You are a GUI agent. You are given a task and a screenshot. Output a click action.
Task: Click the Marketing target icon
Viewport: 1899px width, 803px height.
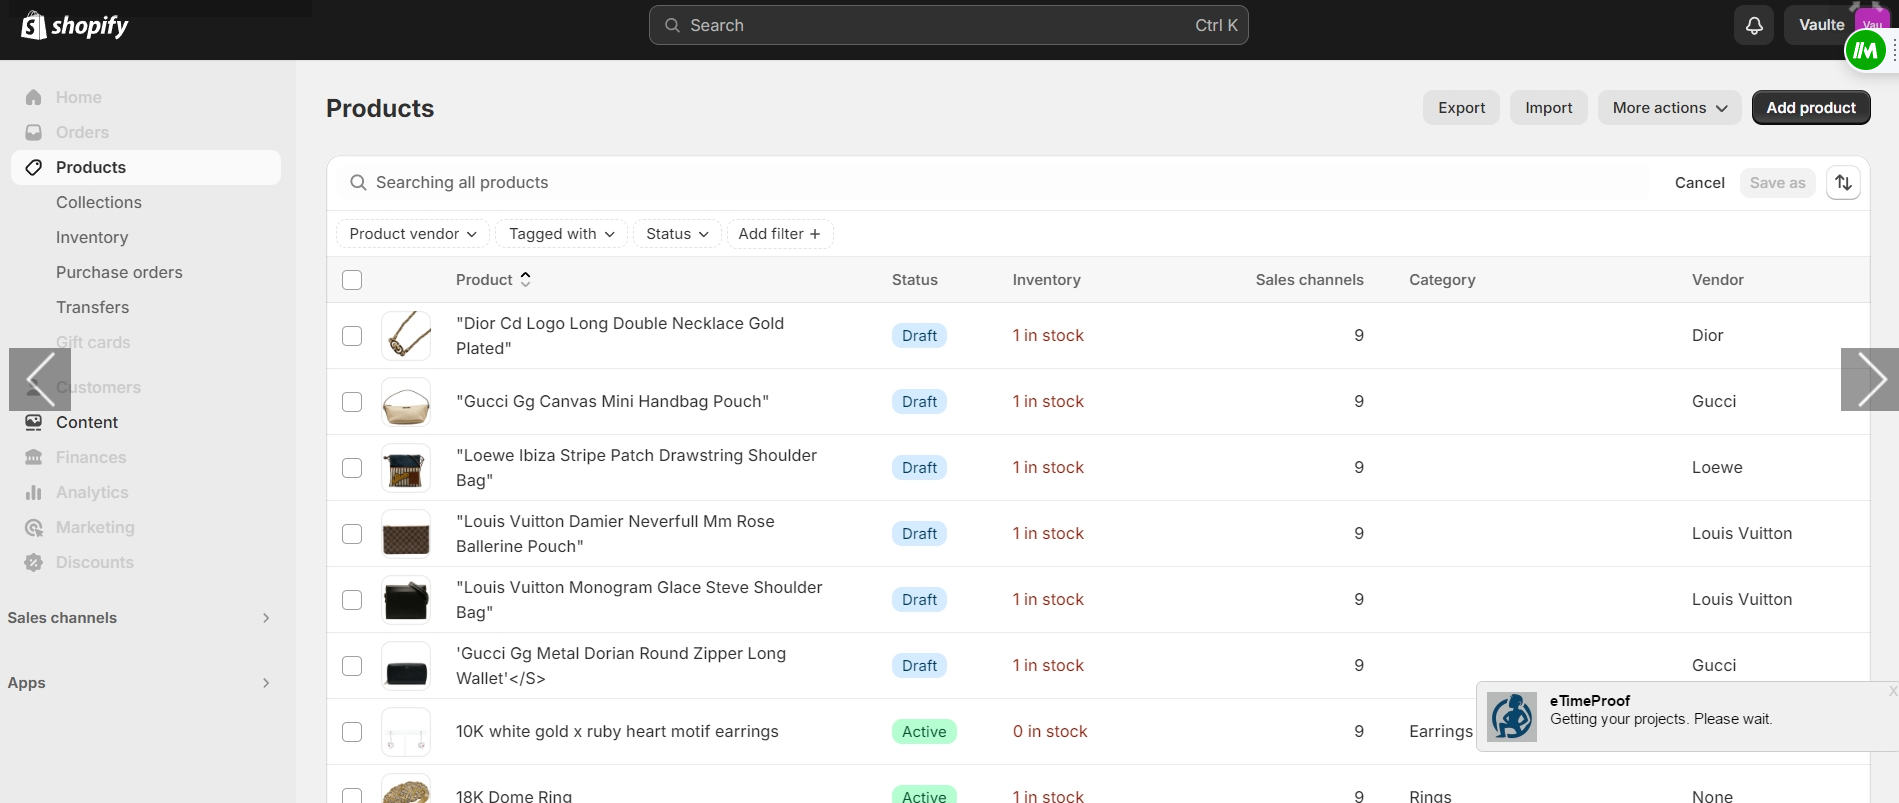point(34,527)
